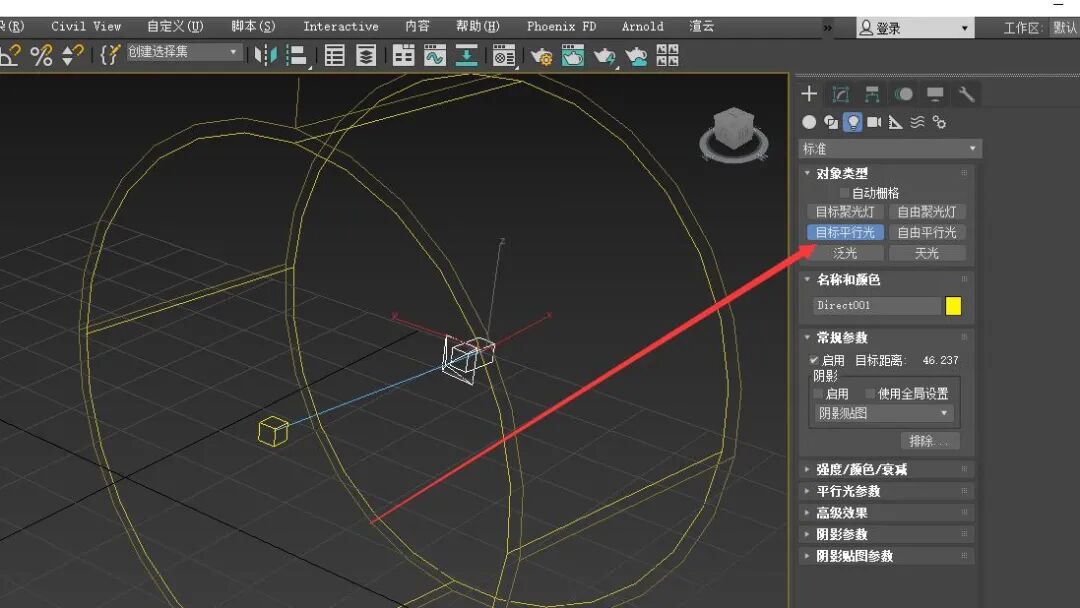1080x608 pixels.
Task: Click the Angle Snap toggle icon
Action: coord(10,55)
